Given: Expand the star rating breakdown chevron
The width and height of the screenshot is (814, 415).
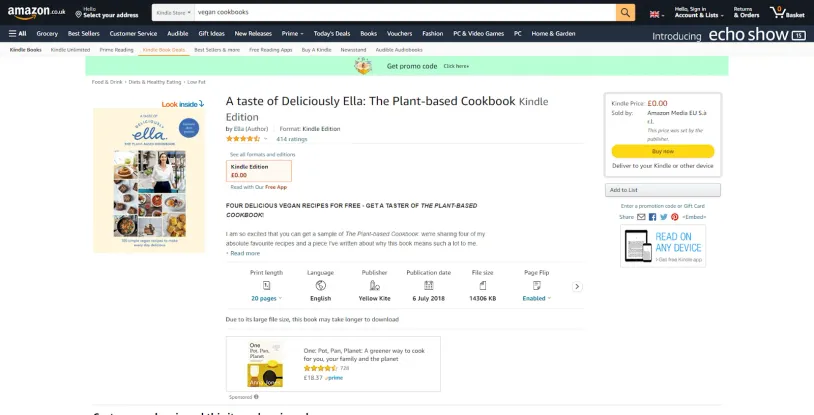Looking at the screenshot, I should pos(266,139).
